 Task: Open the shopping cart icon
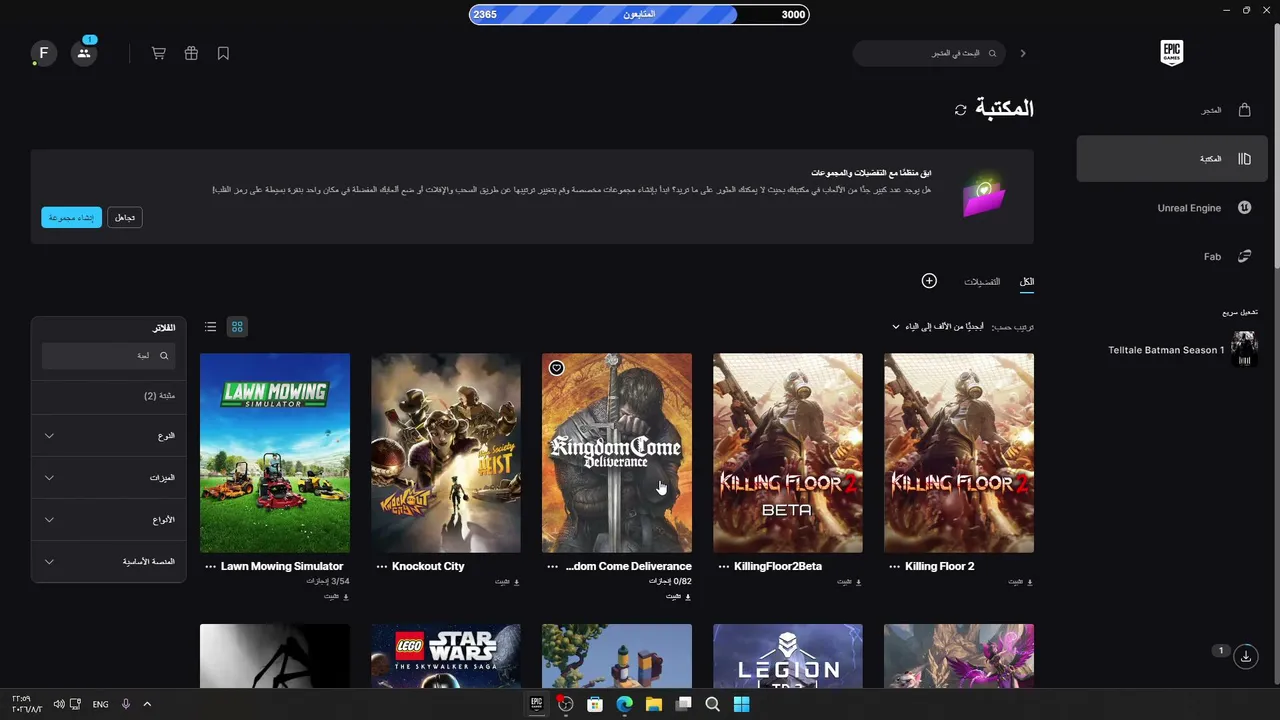(x=158, y=53)
